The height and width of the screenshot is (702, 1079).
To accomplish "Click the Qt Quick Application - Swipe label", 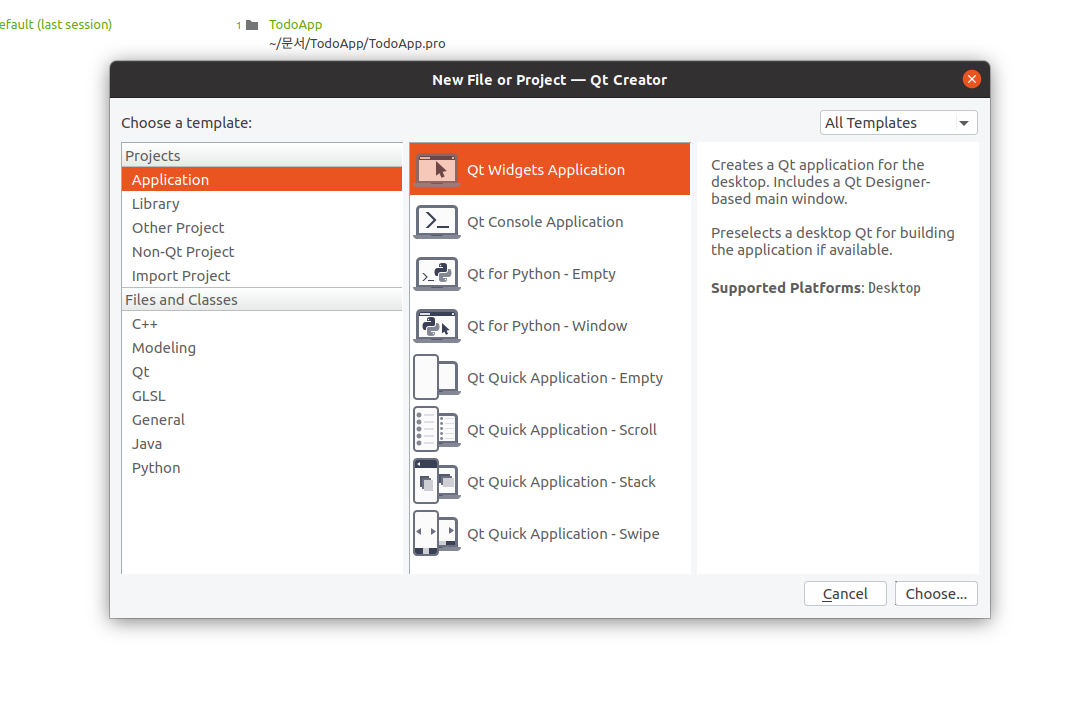I will [x=563, y=534].
